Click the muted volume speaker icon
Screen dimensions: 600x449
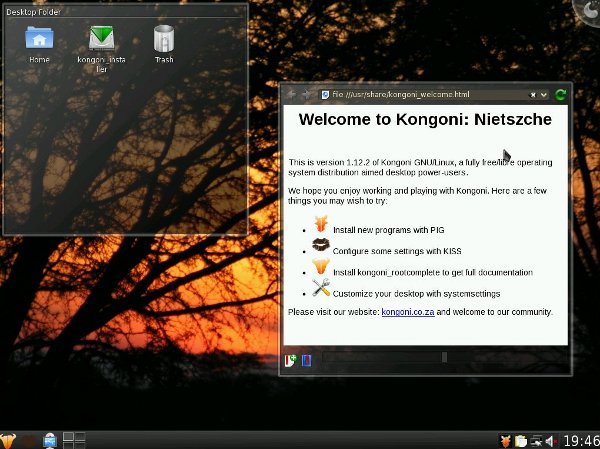(x=551, y=441)
